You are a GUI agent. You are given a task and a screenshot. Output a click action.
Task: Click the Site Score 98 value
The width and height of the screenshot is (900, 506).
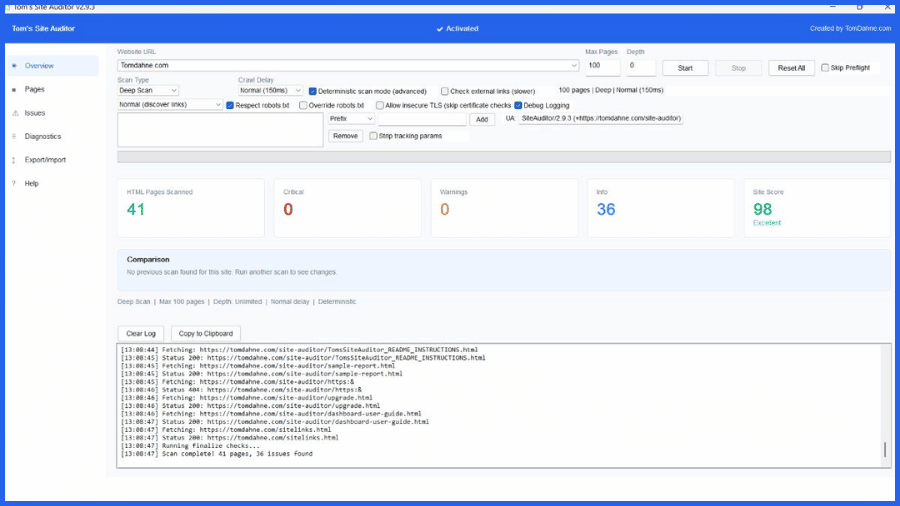click(762, 209)
